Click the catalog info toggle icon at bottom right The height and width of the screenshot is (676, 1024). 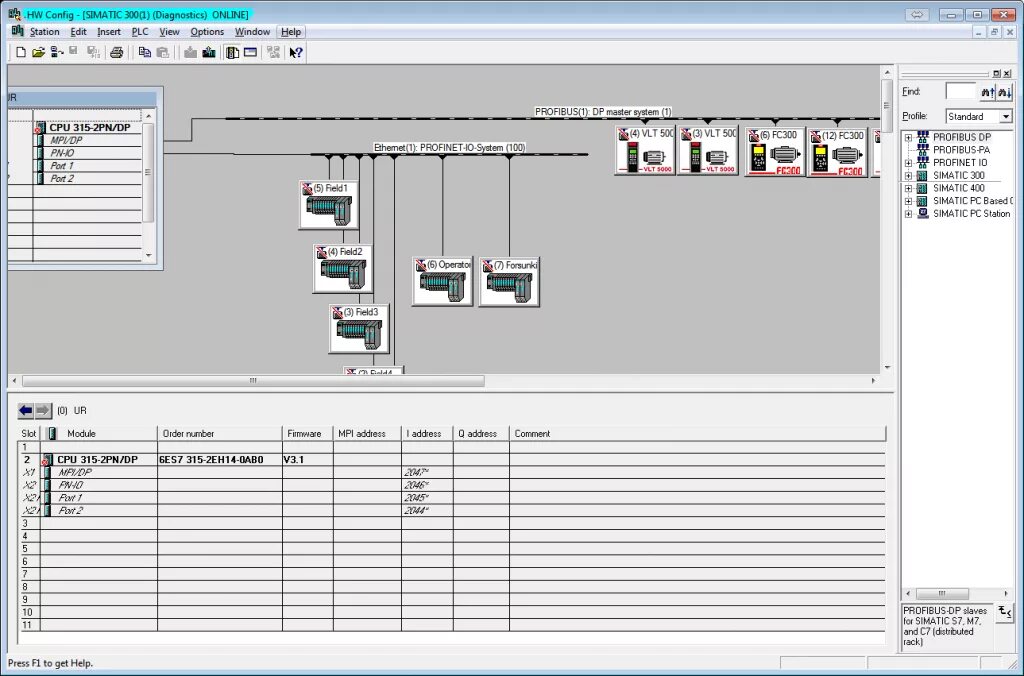click(x=1004, y=613)
